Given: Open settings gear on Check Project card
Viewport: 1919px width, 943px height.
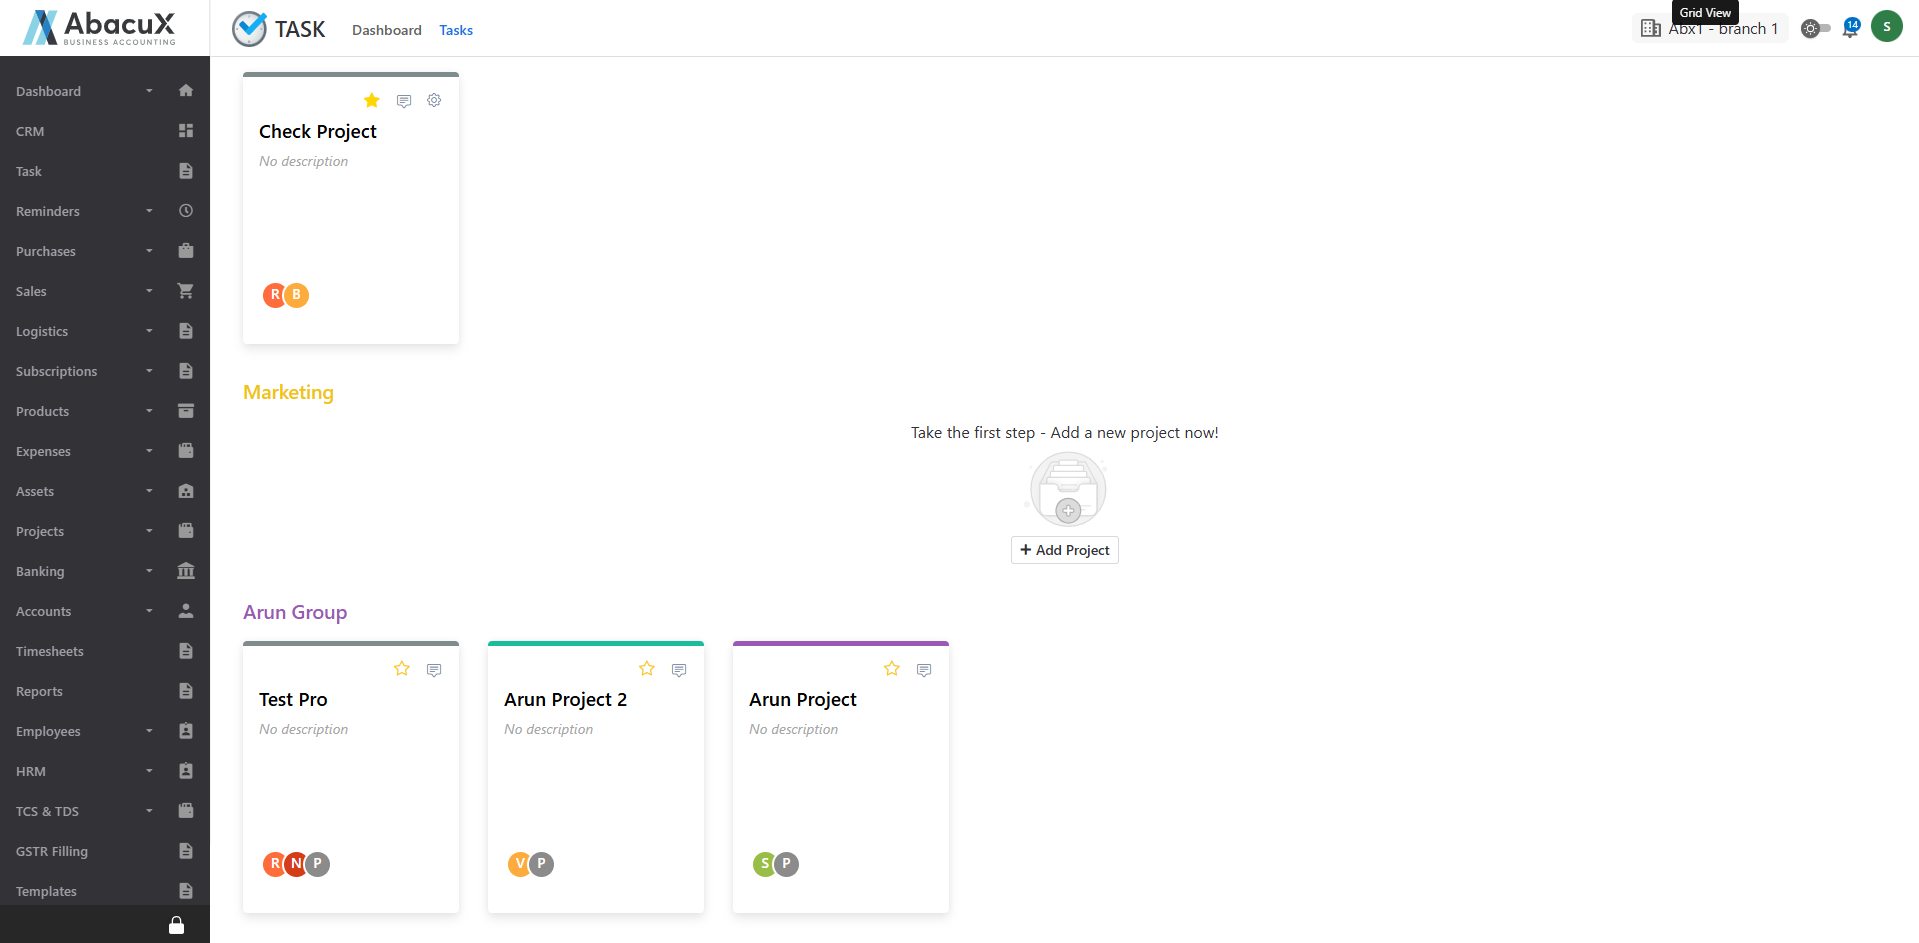Looking at the screenshot, I should (434, 100).
